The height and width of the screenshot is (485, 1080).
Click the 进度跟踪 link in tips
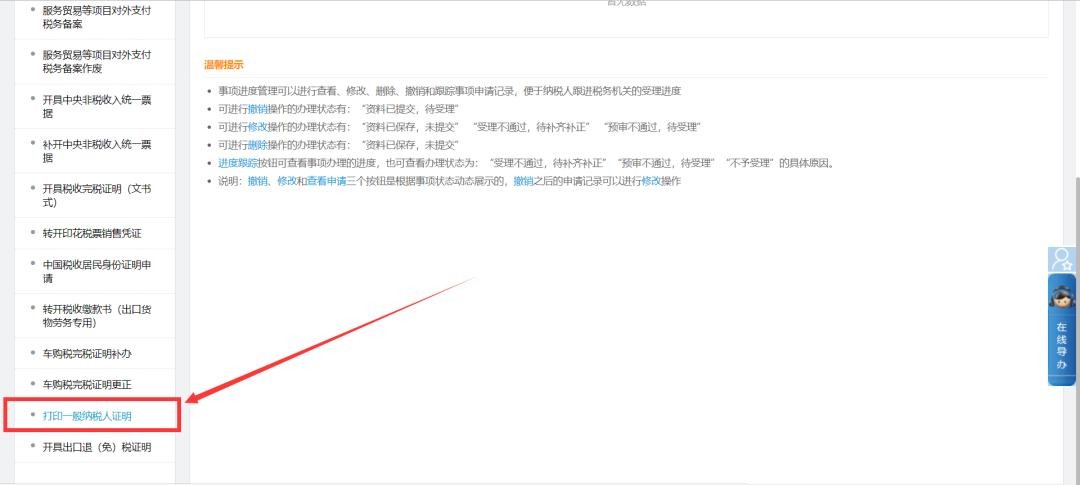(x=238, y=163)
